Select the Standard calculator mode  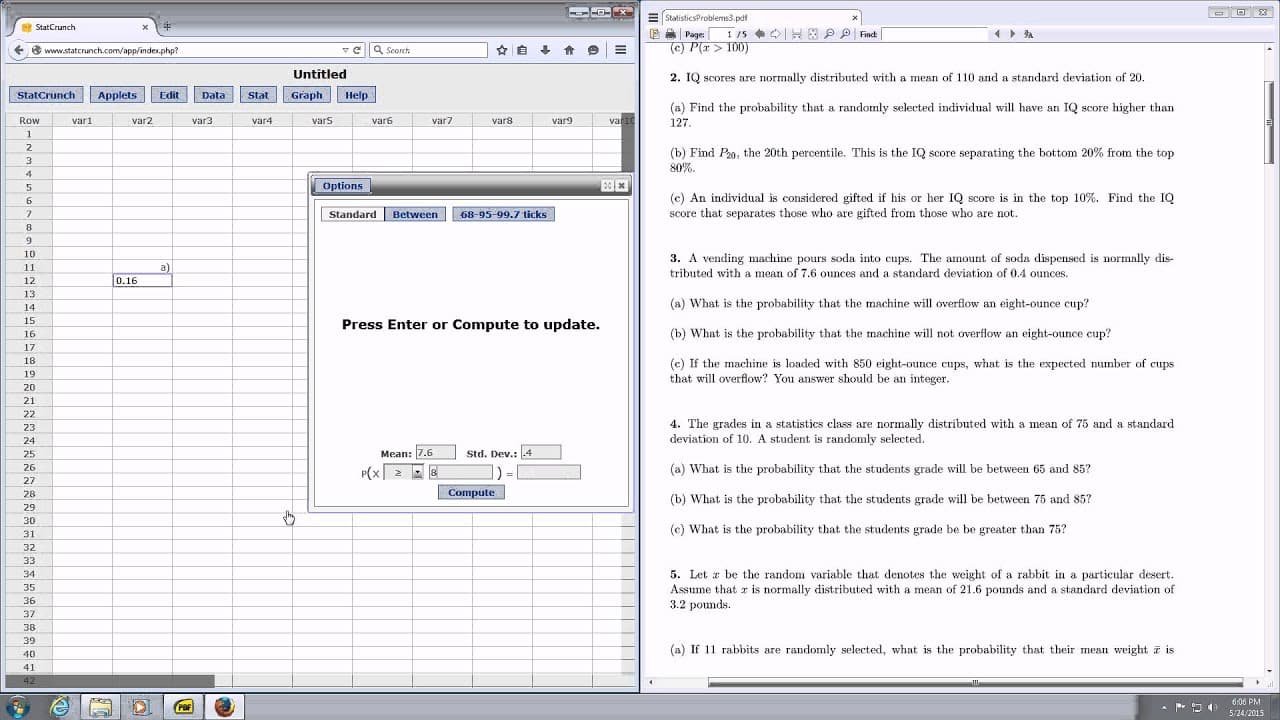pyautogui.click(x=353, y=214)
